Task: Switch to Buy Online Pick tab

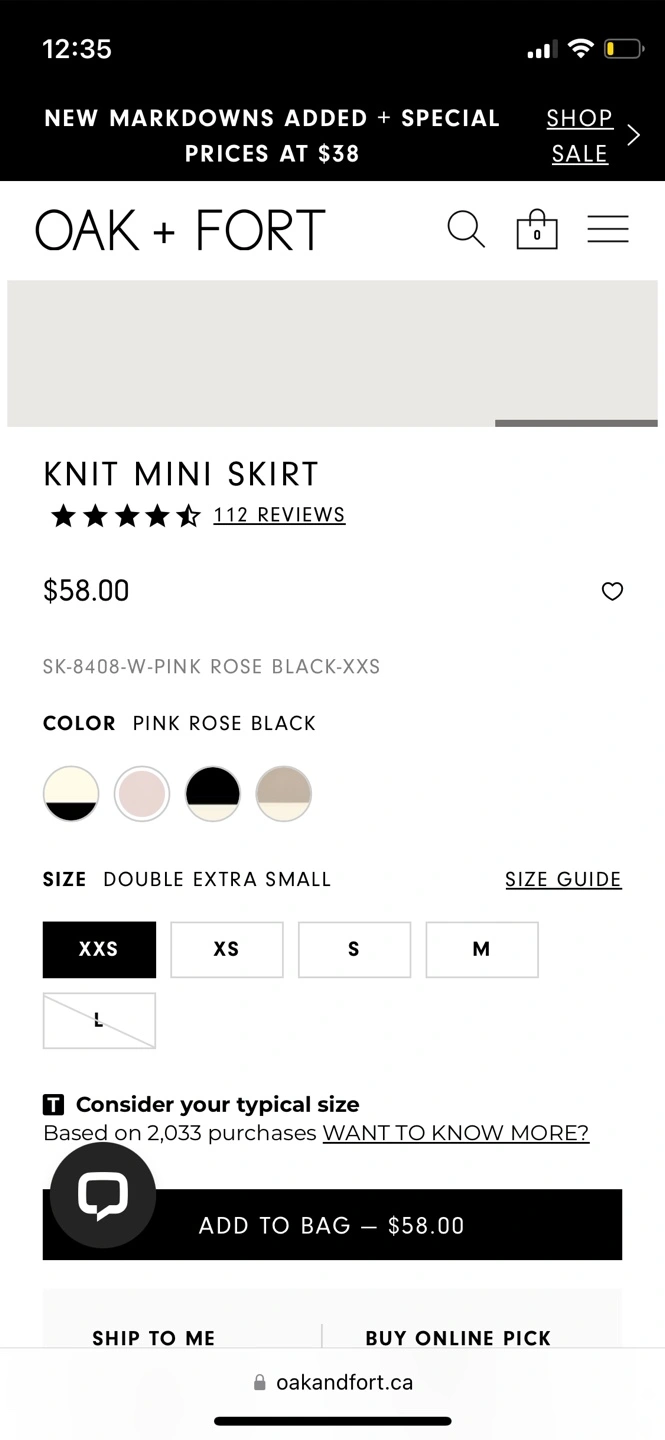Action: (x=458, y=1338)
